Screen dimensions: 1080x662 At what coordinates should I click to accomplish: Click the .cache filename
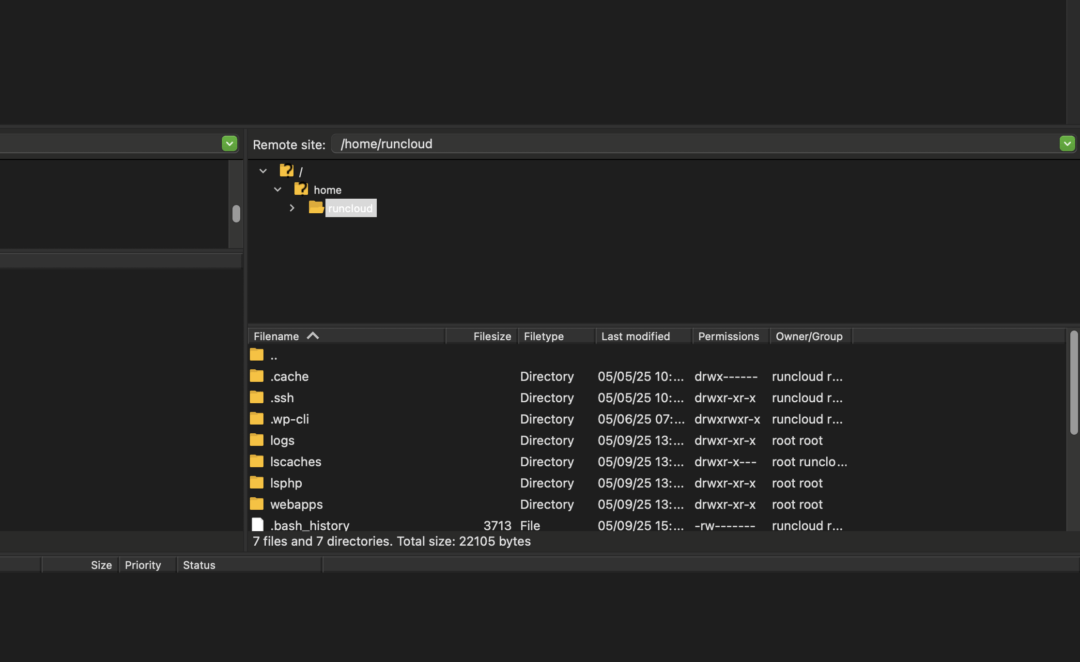289,377
